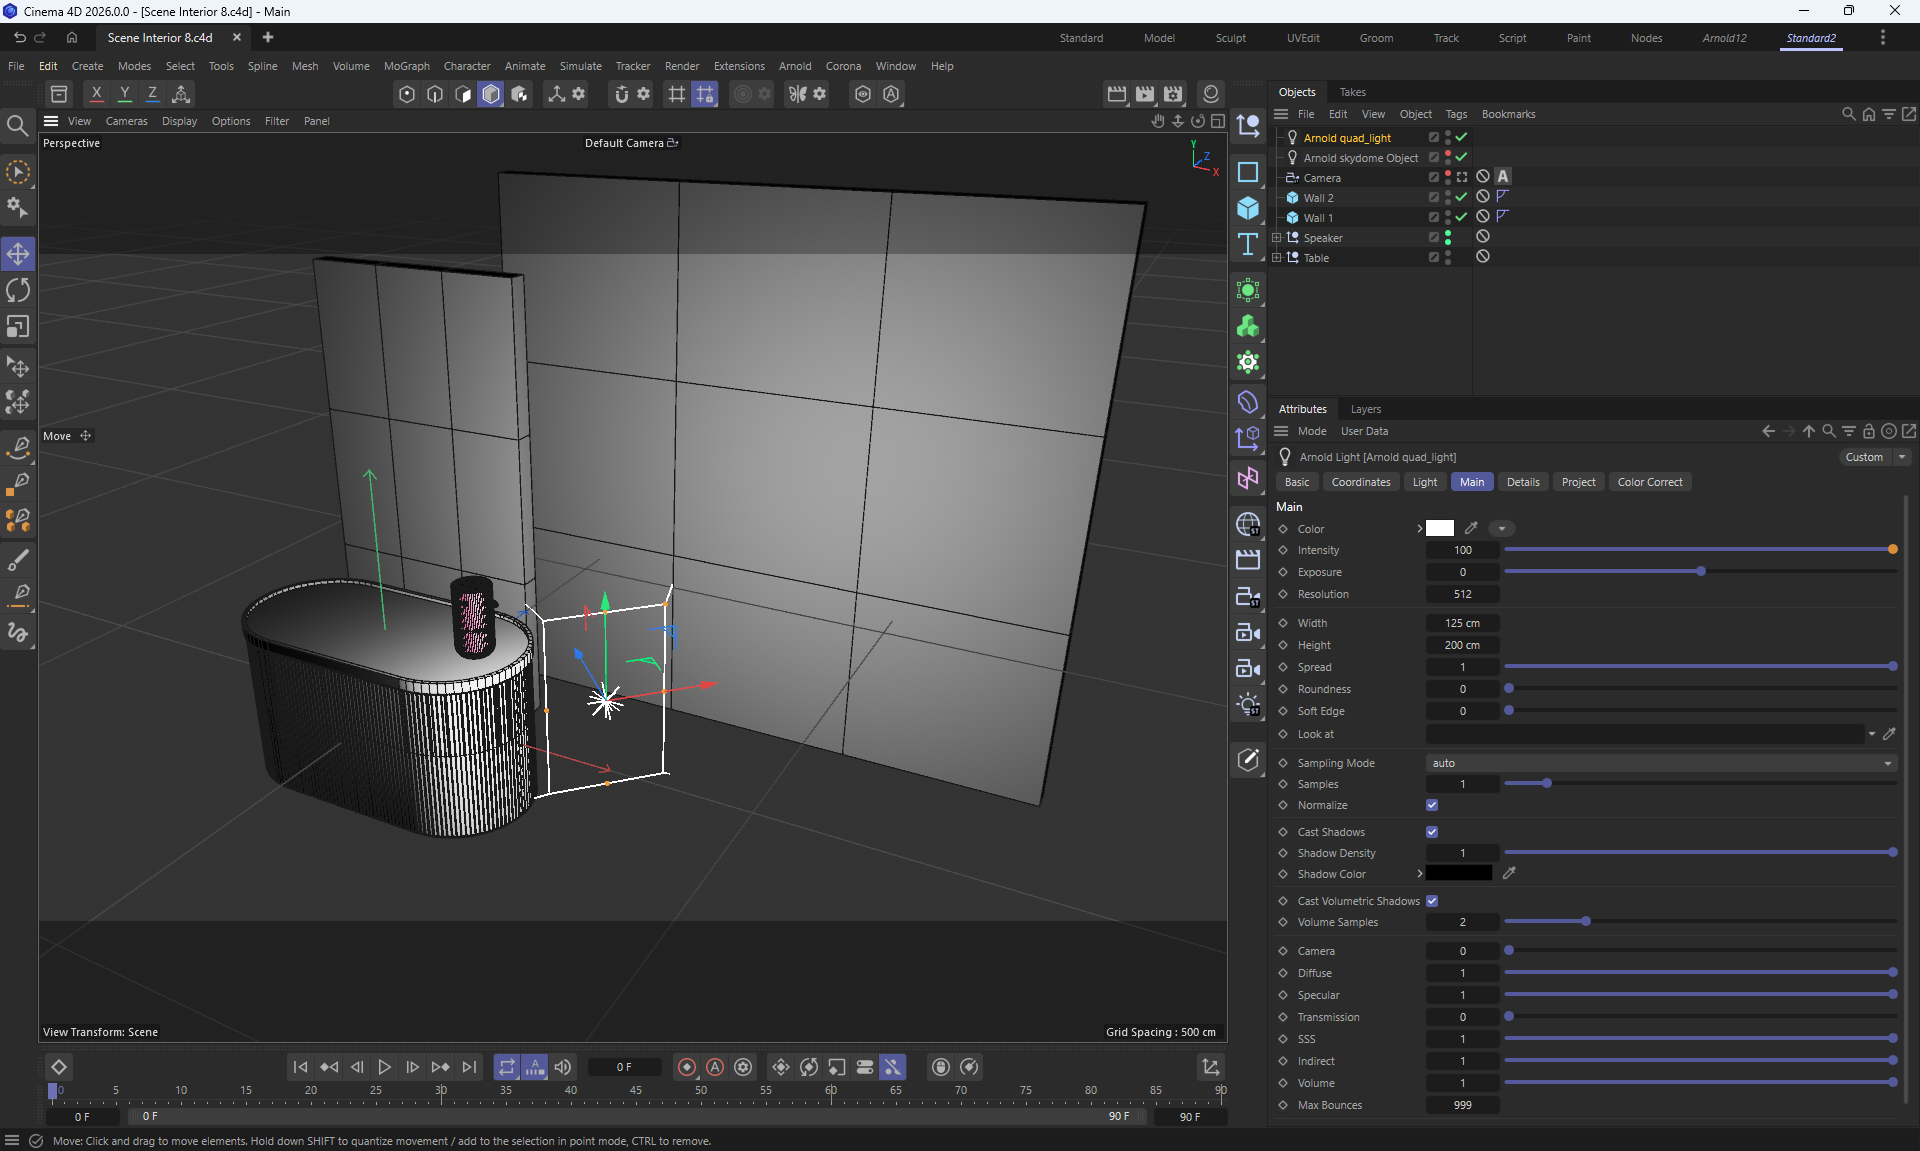Open the Custom mode dropdown
Image resolution: width=1920 pixels, height=1151 pixels.
[x=1874, y=457]
